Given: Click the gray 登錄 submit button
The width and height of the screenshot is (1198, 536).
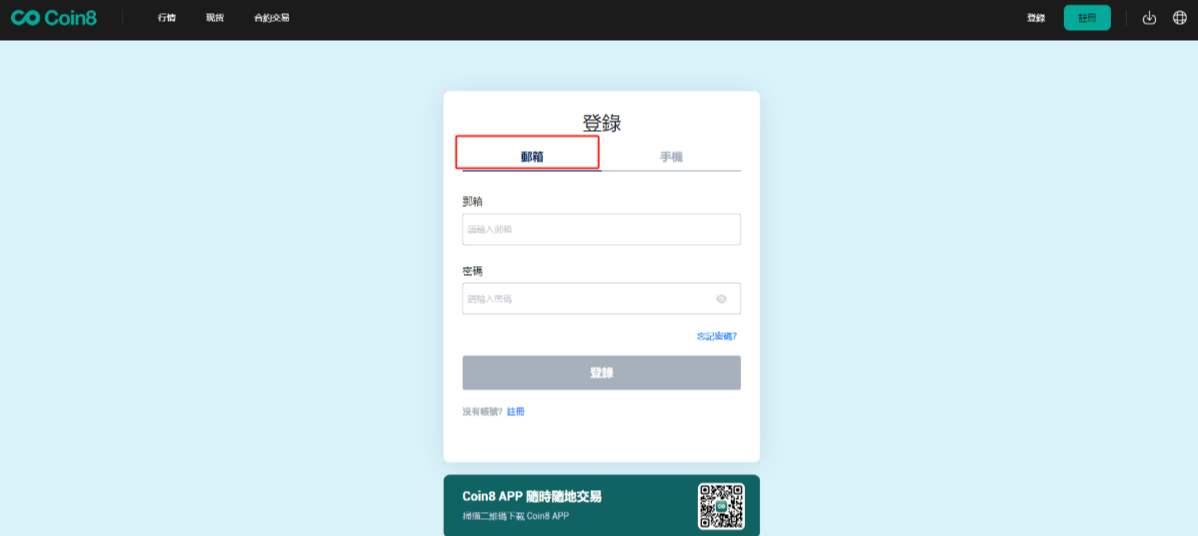Looking at the screenshot, I should tap(601, 373).
